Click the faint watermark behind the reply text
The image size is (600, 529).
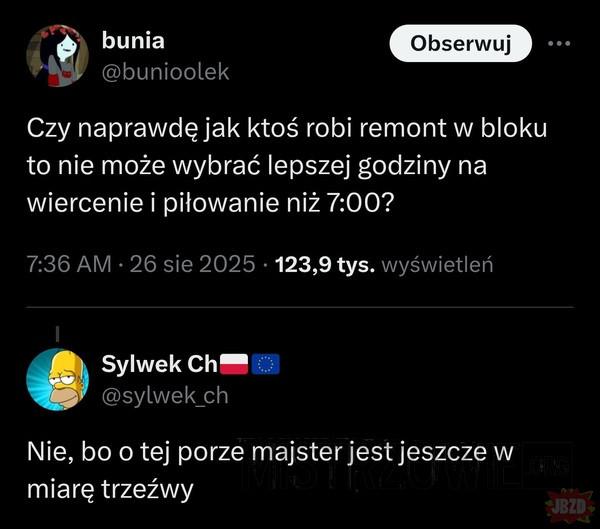click(x=406, y=465)
